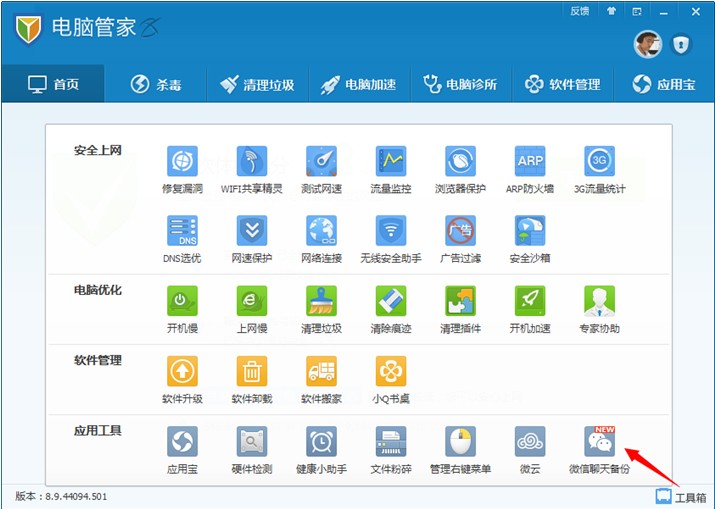Open 文件粉碎 file shredder tool
The height and width of the screenshot is (509, 715).
[x=391, y=441]
